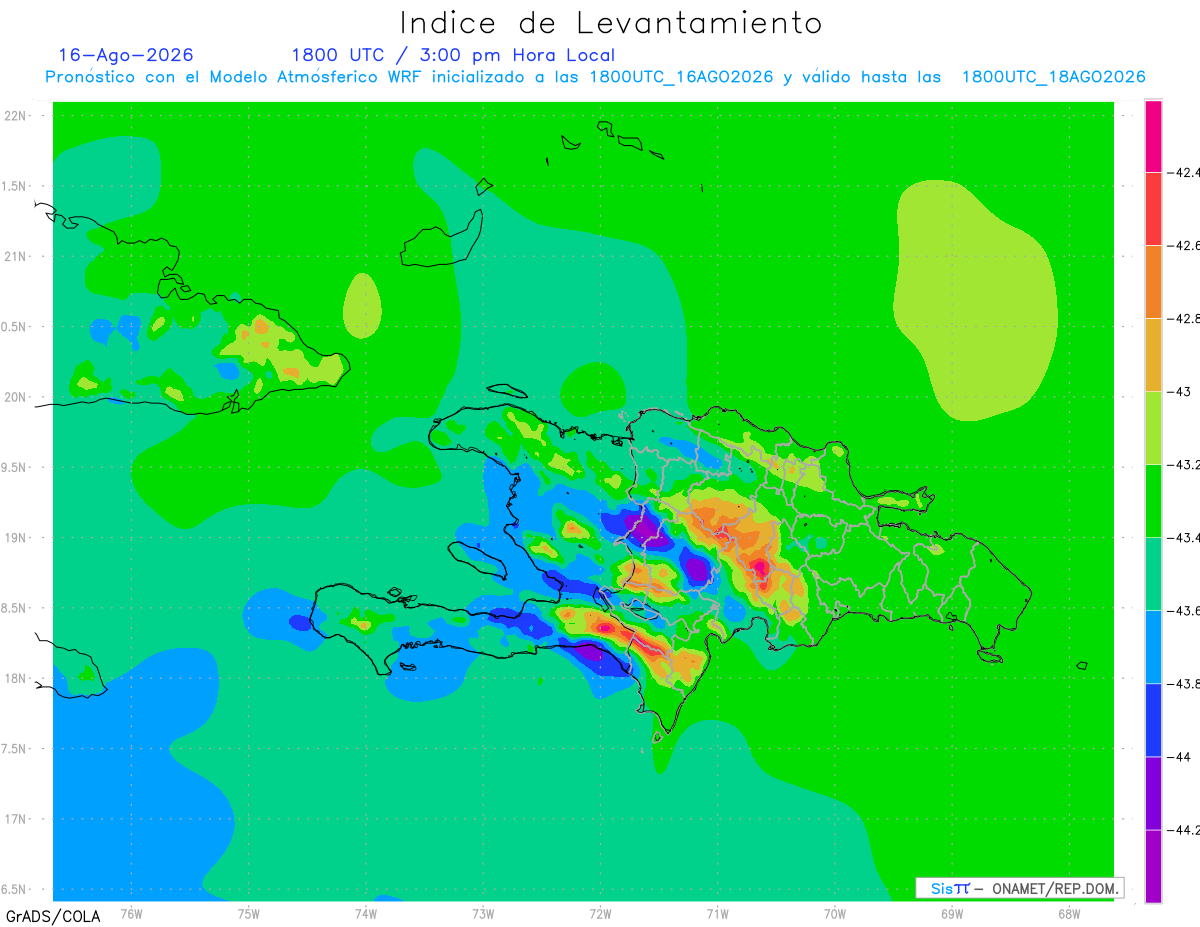Click the -44.2 color bar value
The image size is (1200, 927).
tap(1184, 830)
